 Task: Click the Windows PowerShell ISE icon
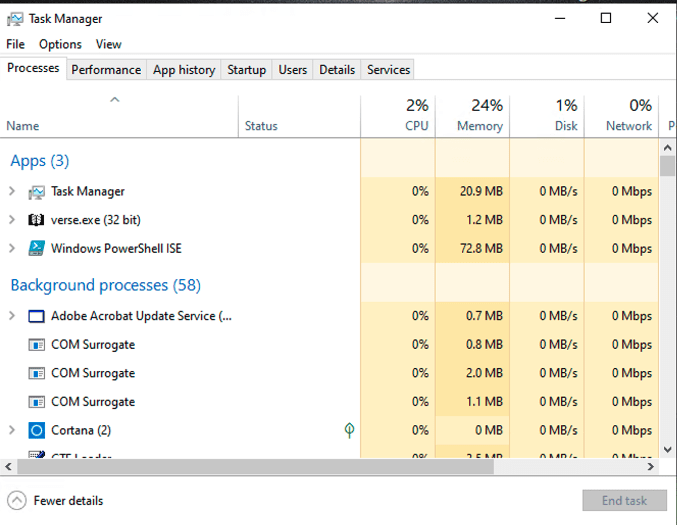(x=37, y=249)
